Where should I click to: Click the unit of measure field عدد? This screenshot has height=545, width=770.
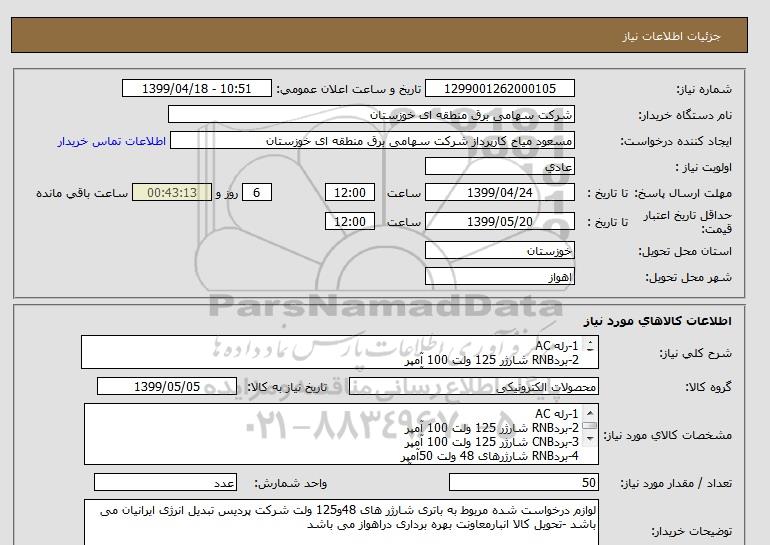(x=165, y=482)
